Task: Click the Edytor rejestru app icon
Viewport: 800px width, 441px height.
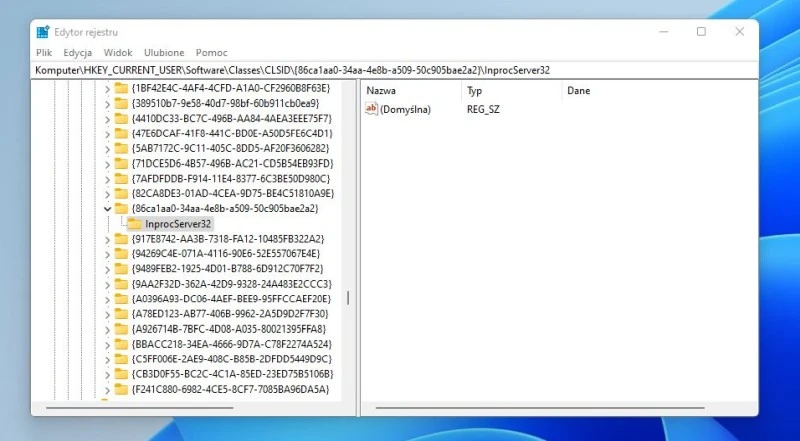Action: pyautogui.click(x=43, y=32)
